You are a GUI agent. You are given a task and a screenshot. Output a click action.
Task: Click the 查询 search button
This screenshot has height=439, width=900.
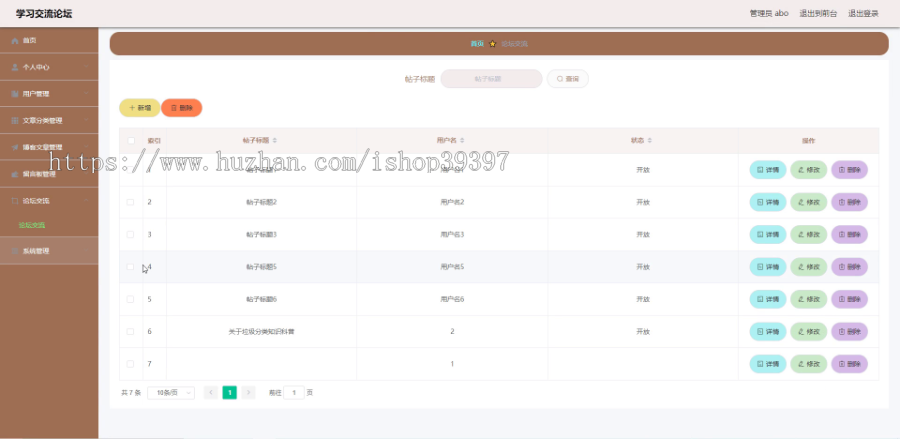click(568, 79)
